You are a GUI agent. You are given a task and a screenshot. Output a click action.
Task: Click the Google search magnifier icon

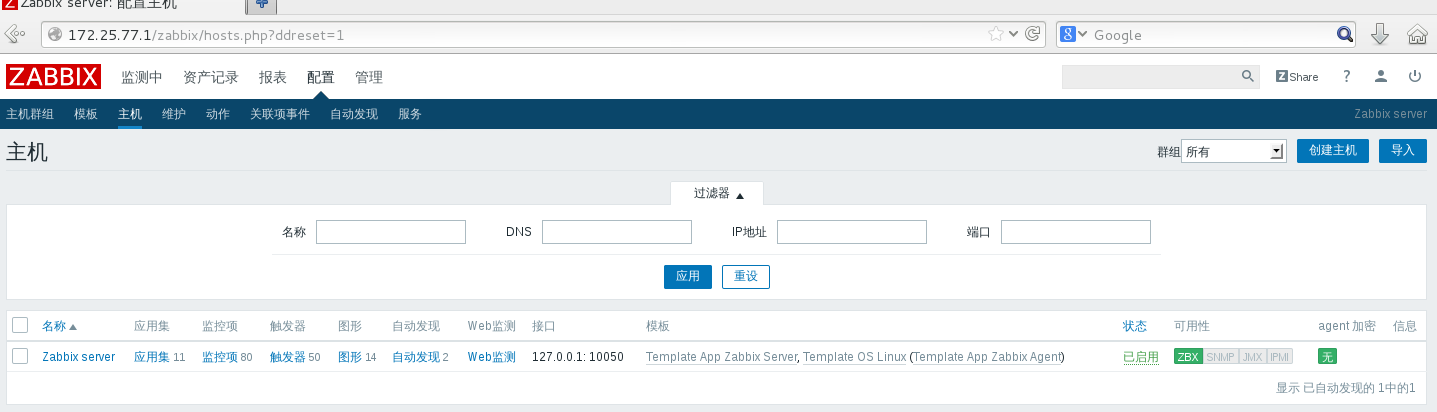(1346, 34)
